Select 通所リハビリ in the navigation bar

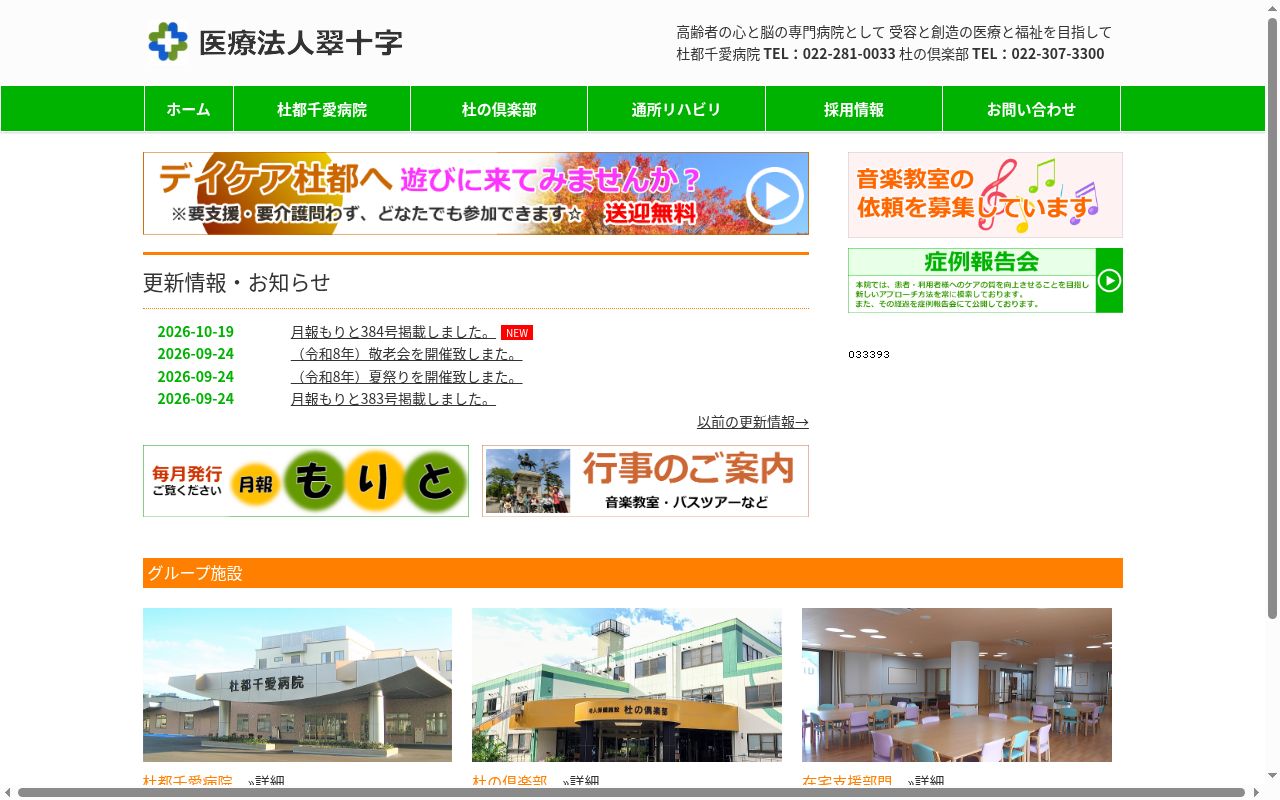tap(676, 109)
